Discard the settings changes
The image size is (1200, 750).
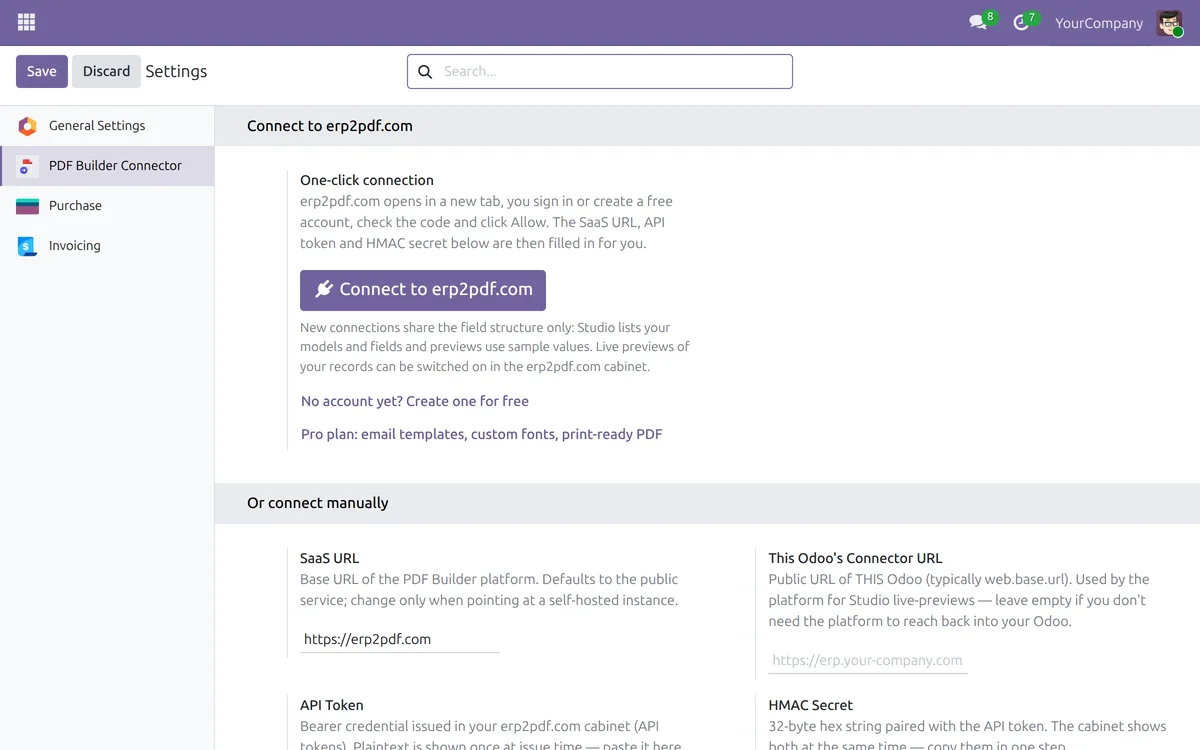106,71
